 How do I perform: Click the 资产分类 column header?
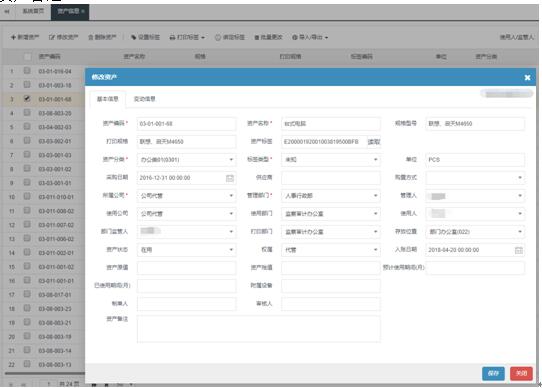[x=486, y=56]
